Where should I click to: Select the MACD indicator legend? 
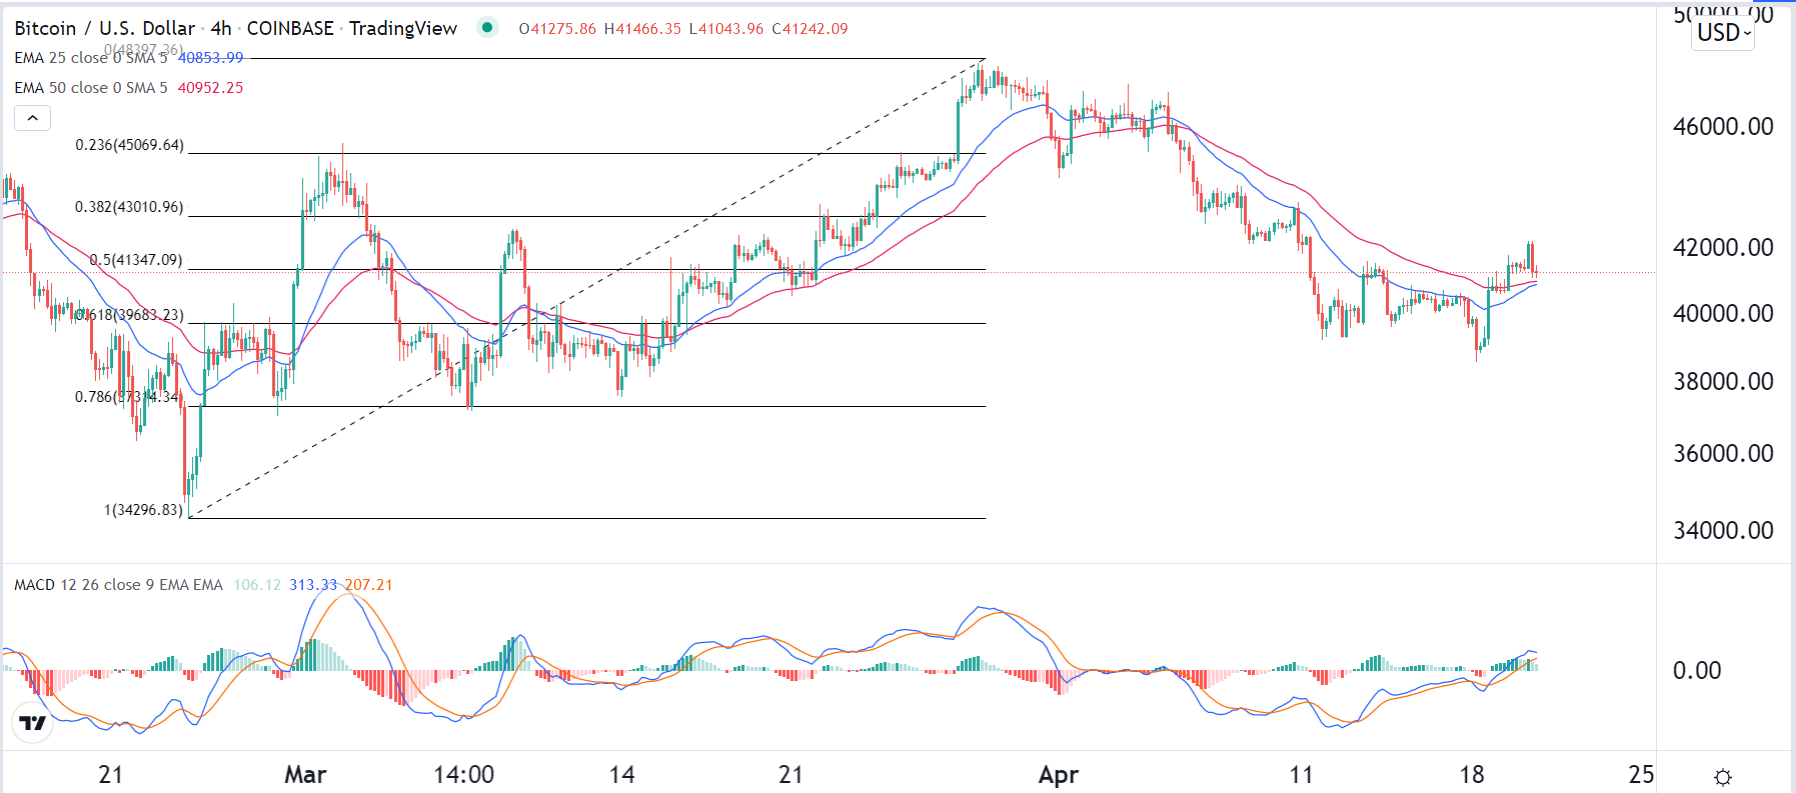pos(118,585)
